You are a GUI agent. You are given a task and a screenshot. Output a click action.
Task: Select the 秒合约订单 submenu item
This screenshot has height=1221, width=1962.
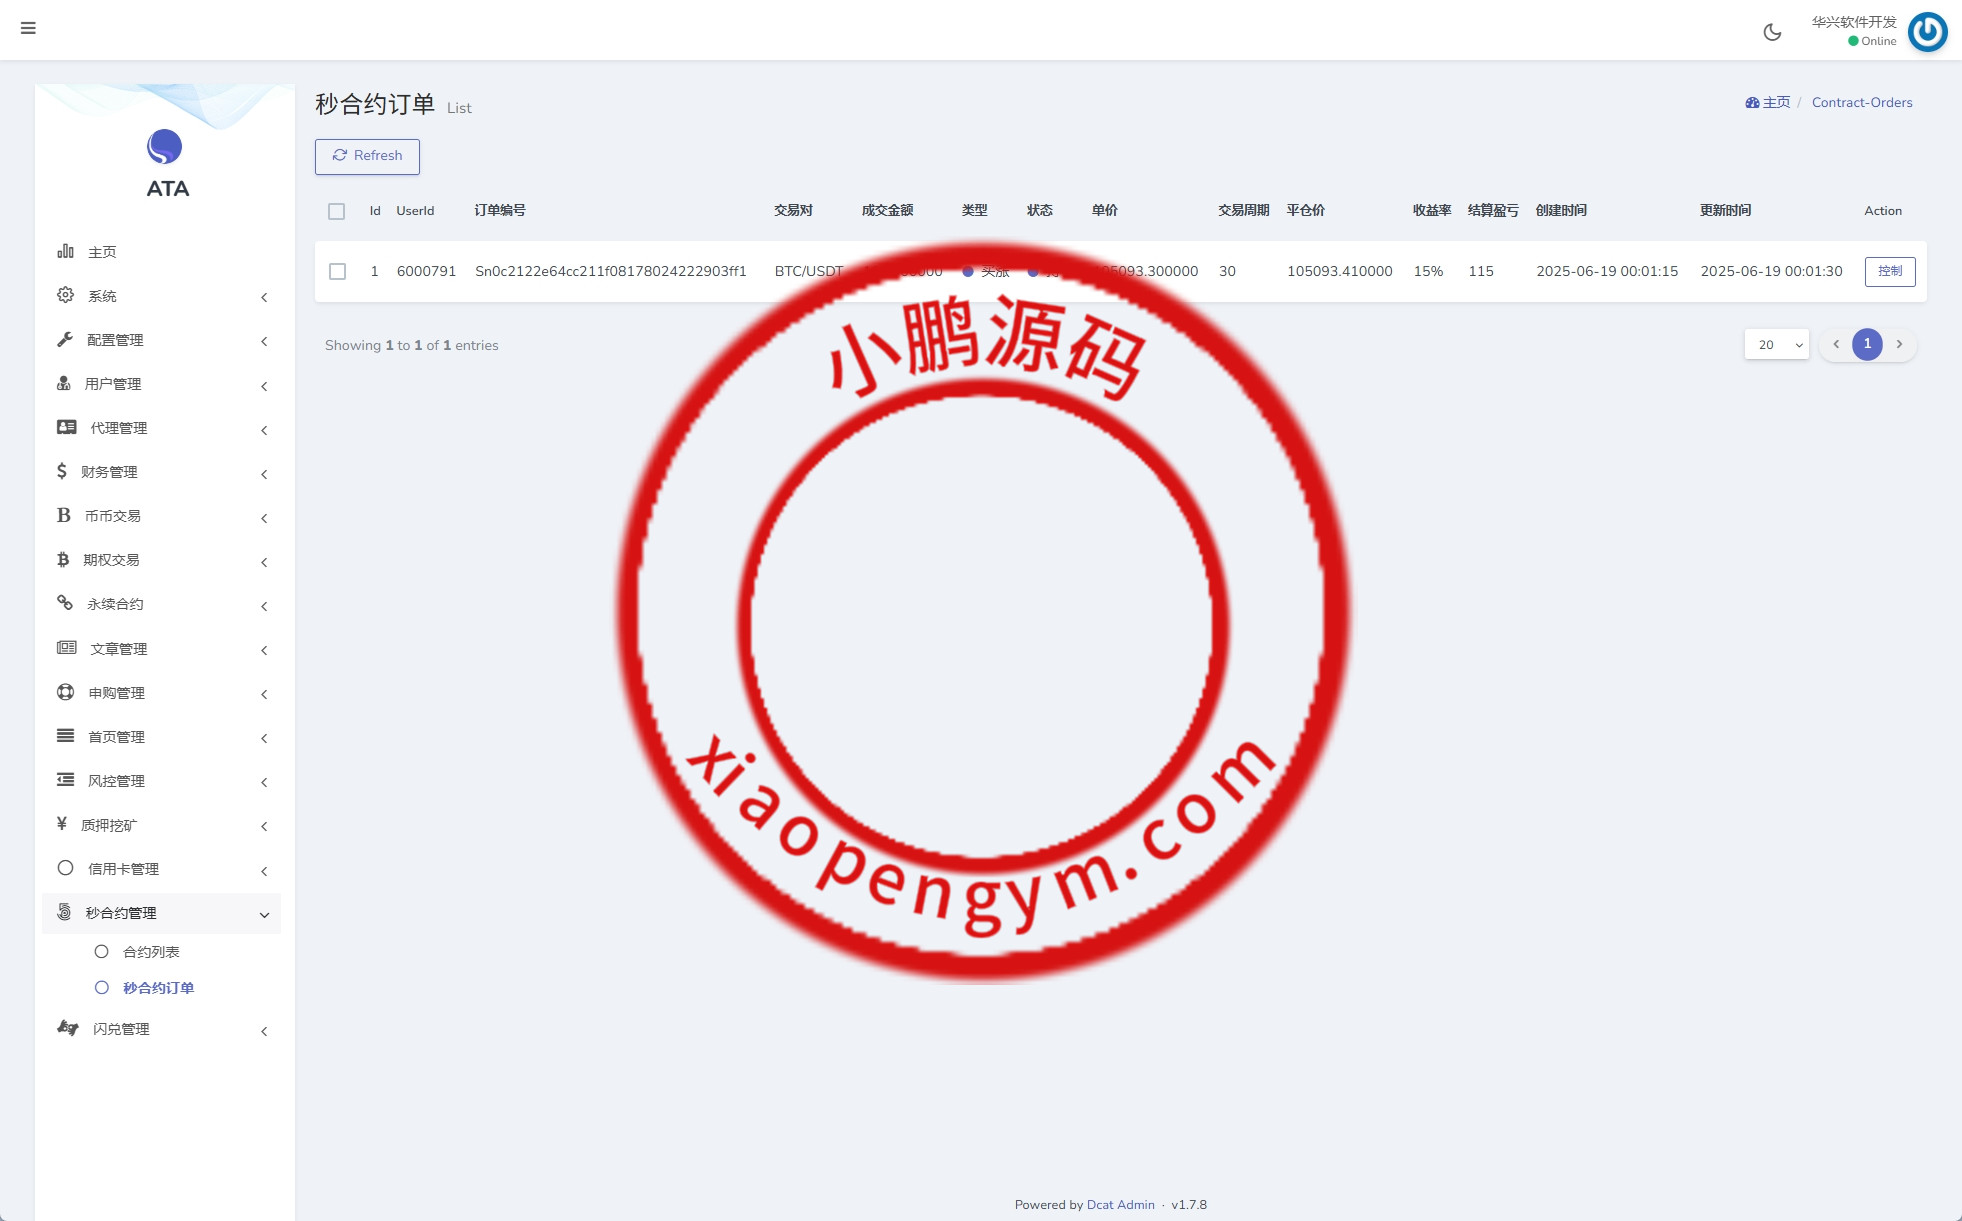pyautogui.click(x=156, y=987)
